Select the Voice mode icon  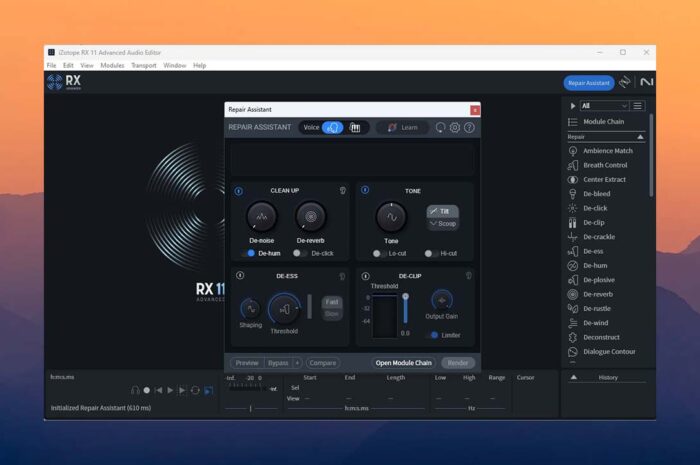(x=333, y=128)
